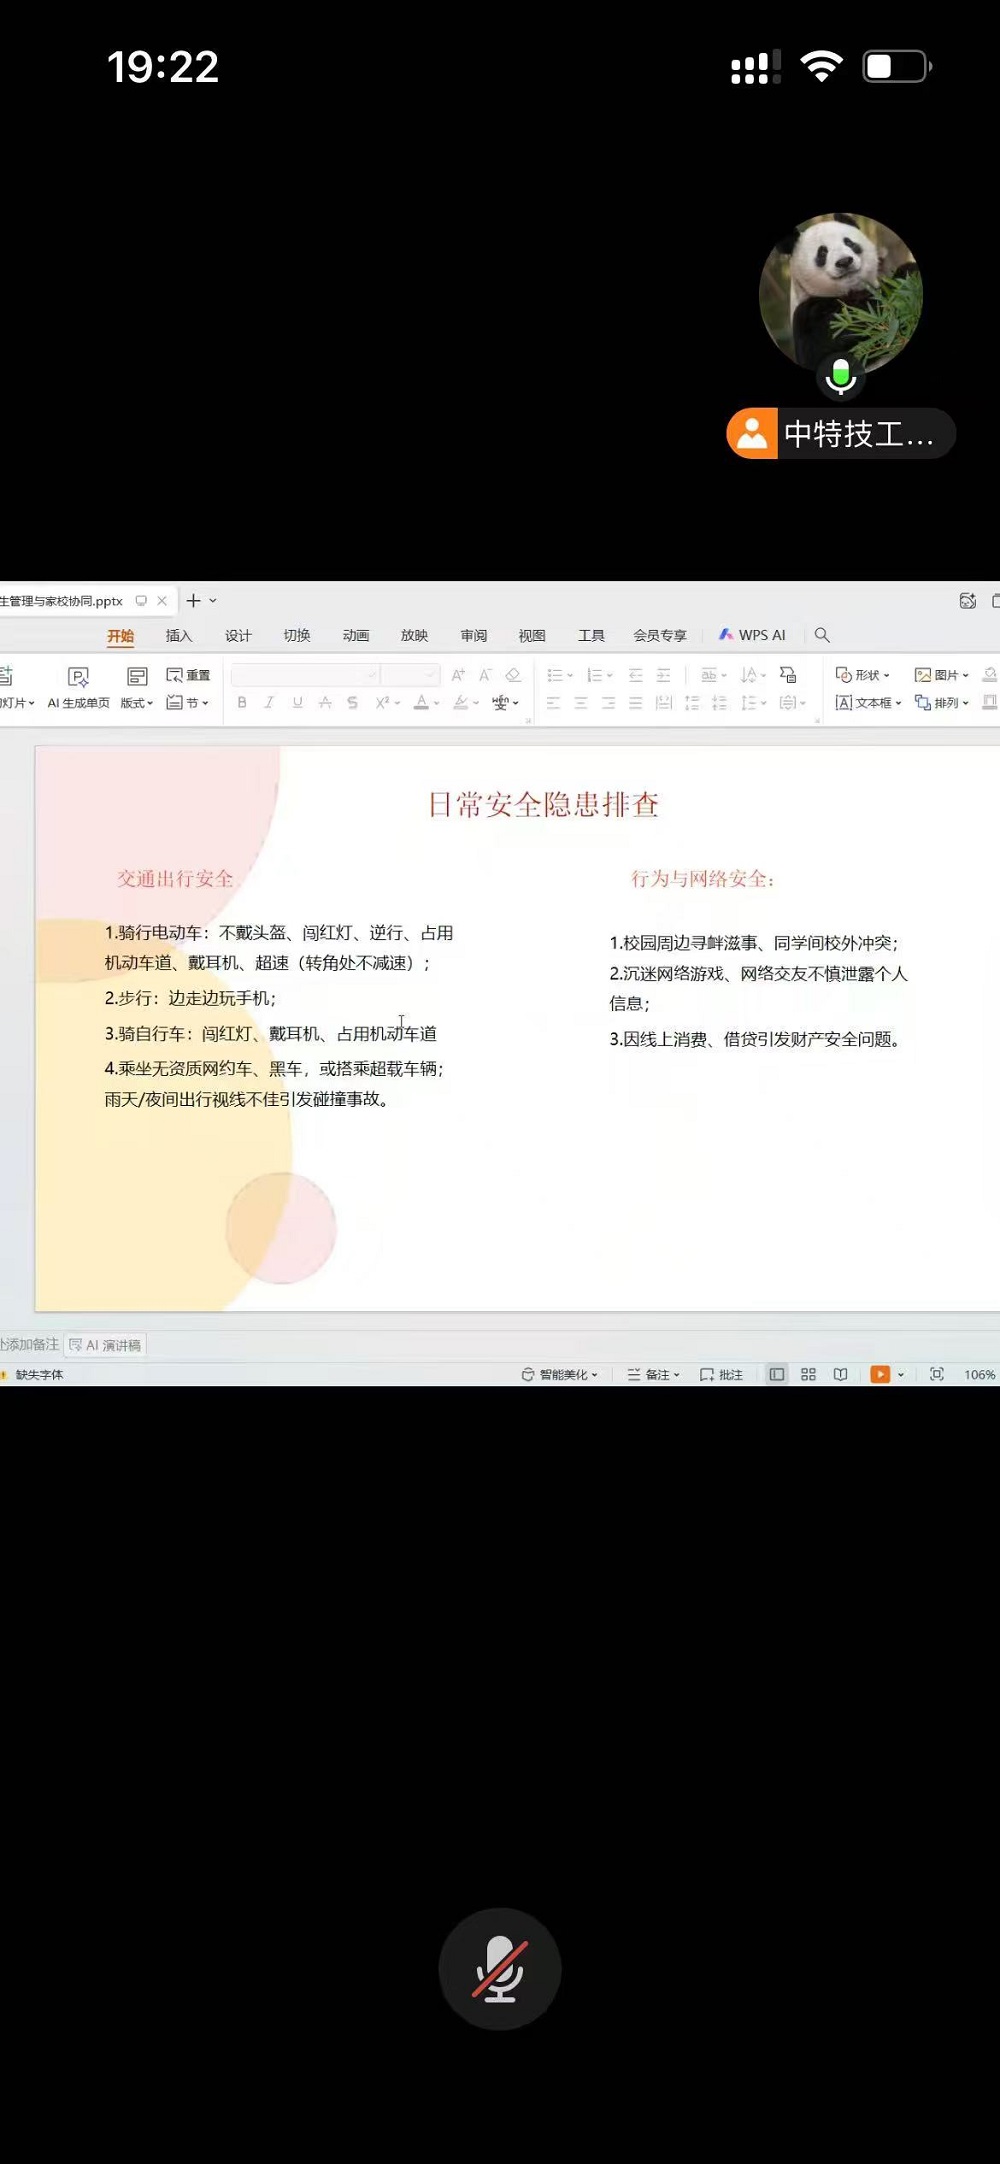
Task: Toggle Bold formatting
Action: point(242,703)
